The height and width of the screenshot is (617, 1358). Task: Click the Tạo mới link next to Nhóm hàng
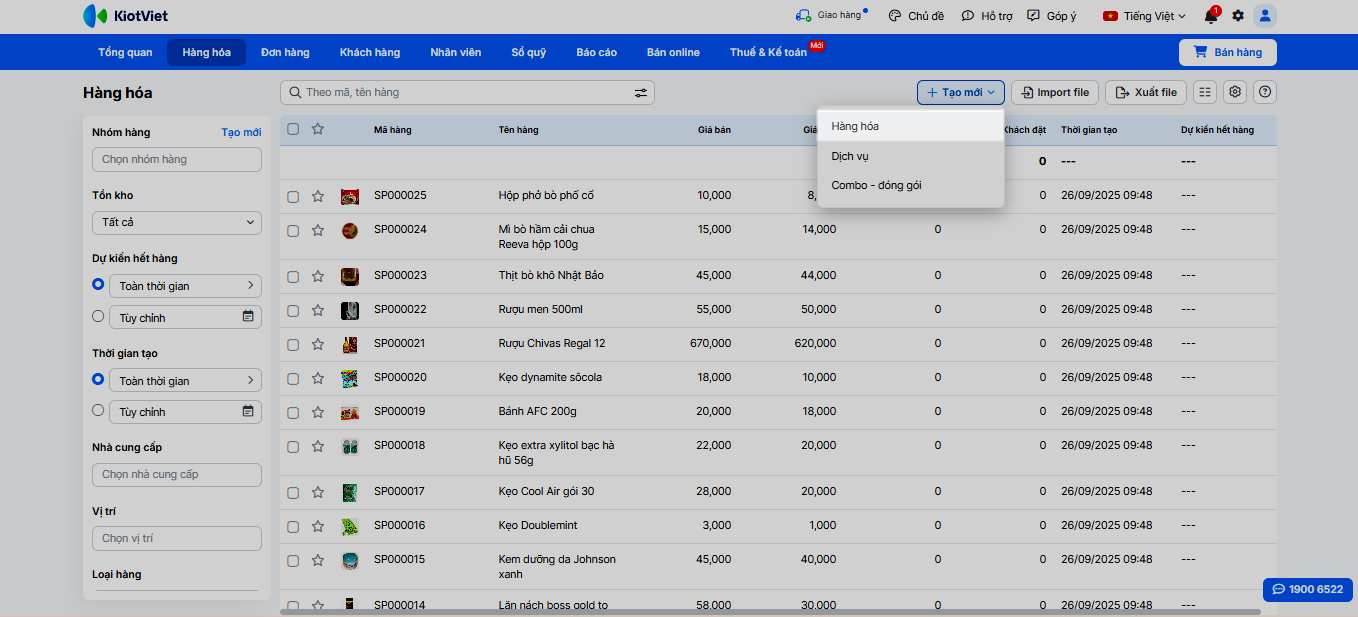[x=241, y=132]
